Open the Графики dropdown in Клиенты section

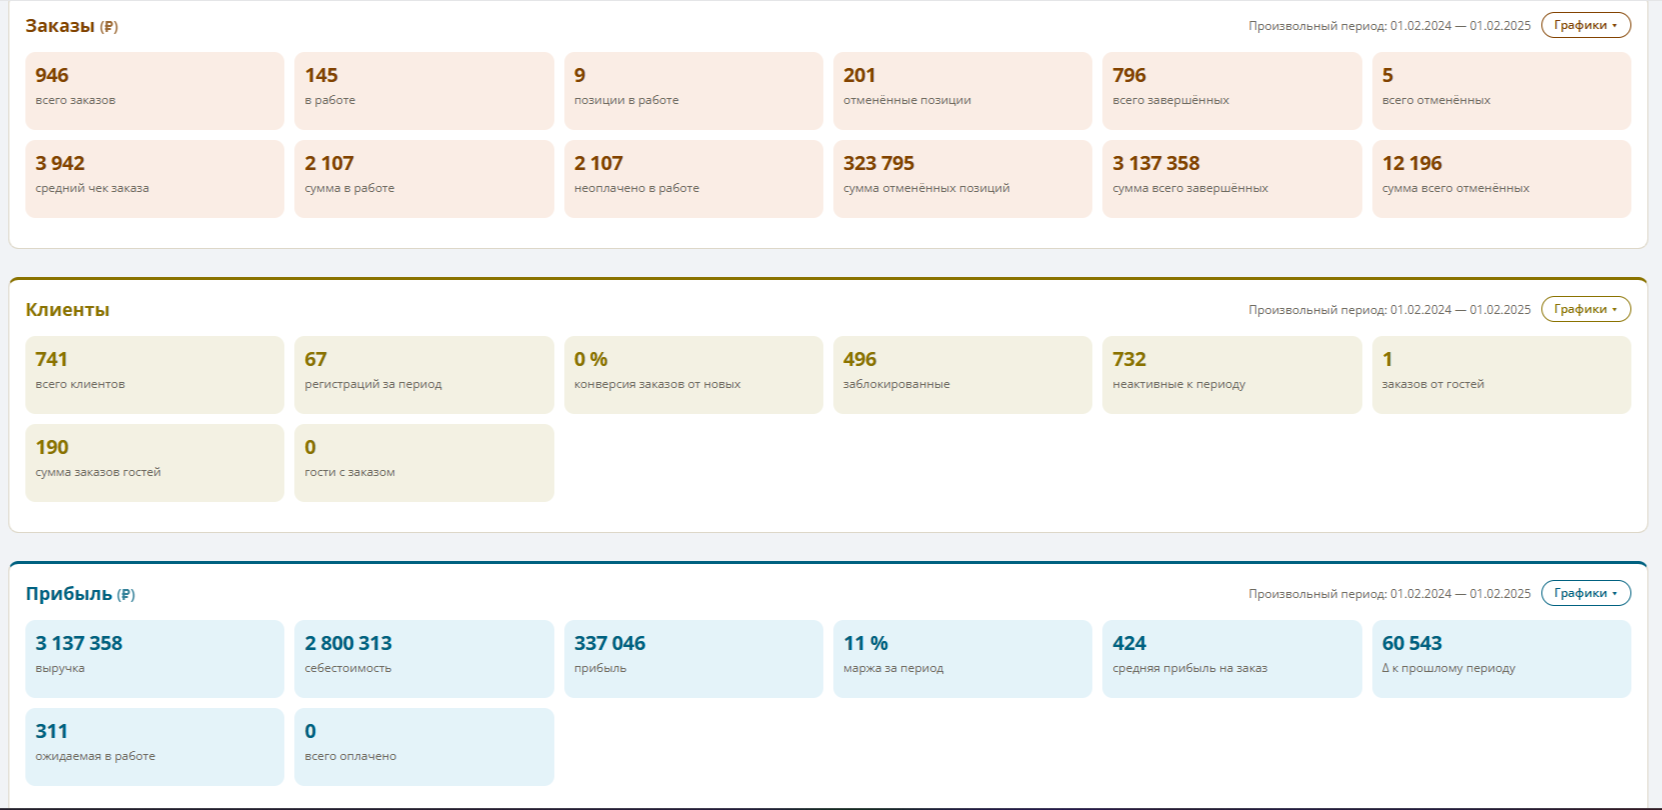(x=1585, y=309)
